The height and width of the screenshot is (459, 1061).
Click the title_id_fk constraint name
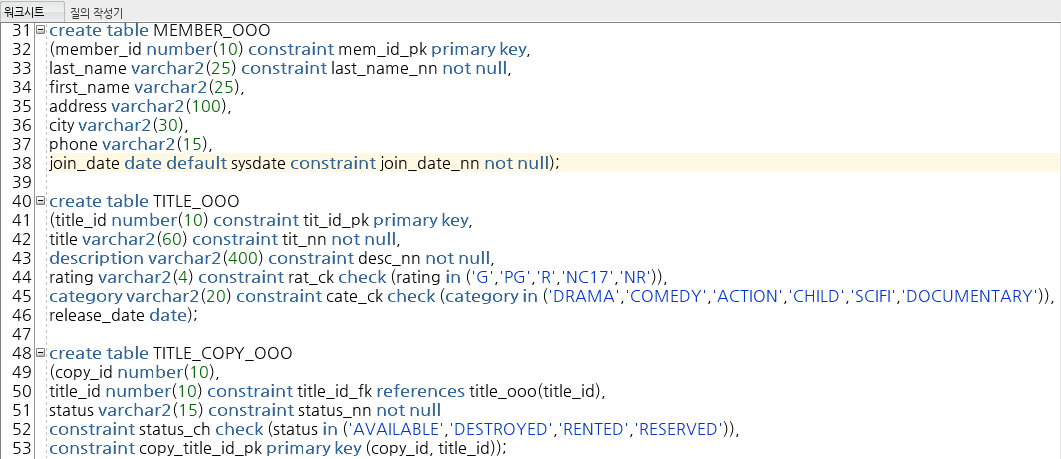[335, 391]
